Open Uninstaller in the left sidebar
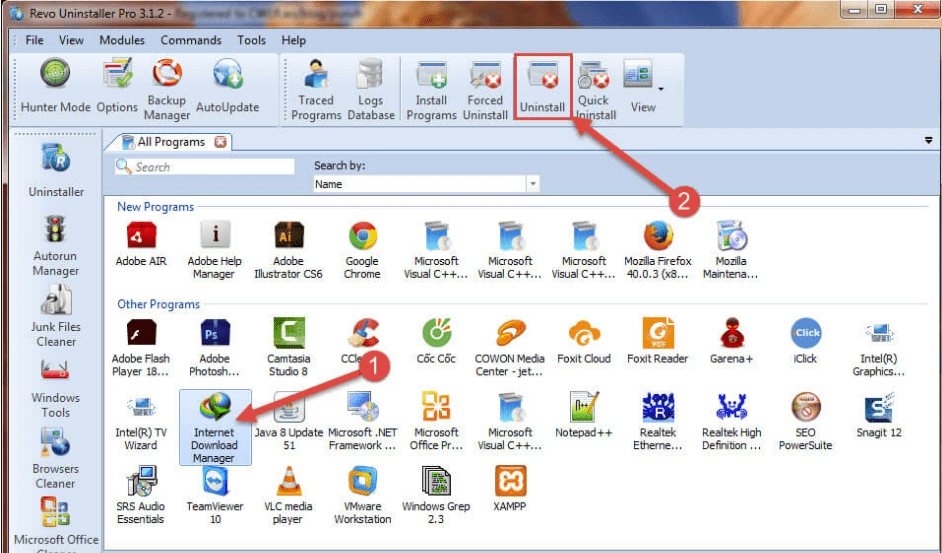The width and height of the screenshot is (942, 553). pyautogui.click(x=56, y=171)
